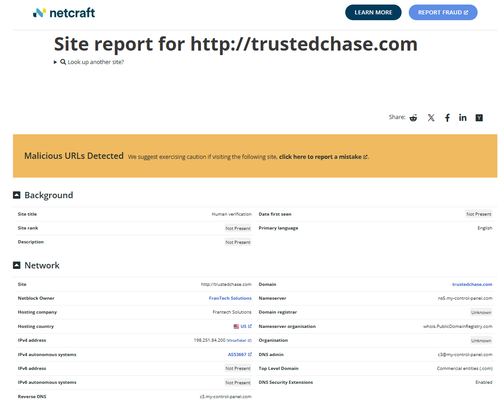Select the DNS admin 'c3@my-control-panel.com' value
The width and height of the screenshot is (500, 404).
click(465, 354)
